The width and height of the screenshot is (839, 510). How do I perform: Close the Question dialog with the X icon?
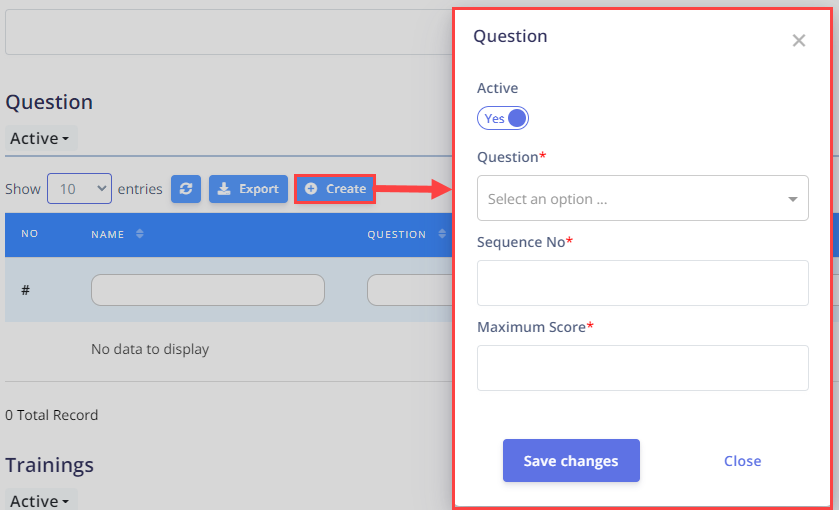[x=798, y=40]
